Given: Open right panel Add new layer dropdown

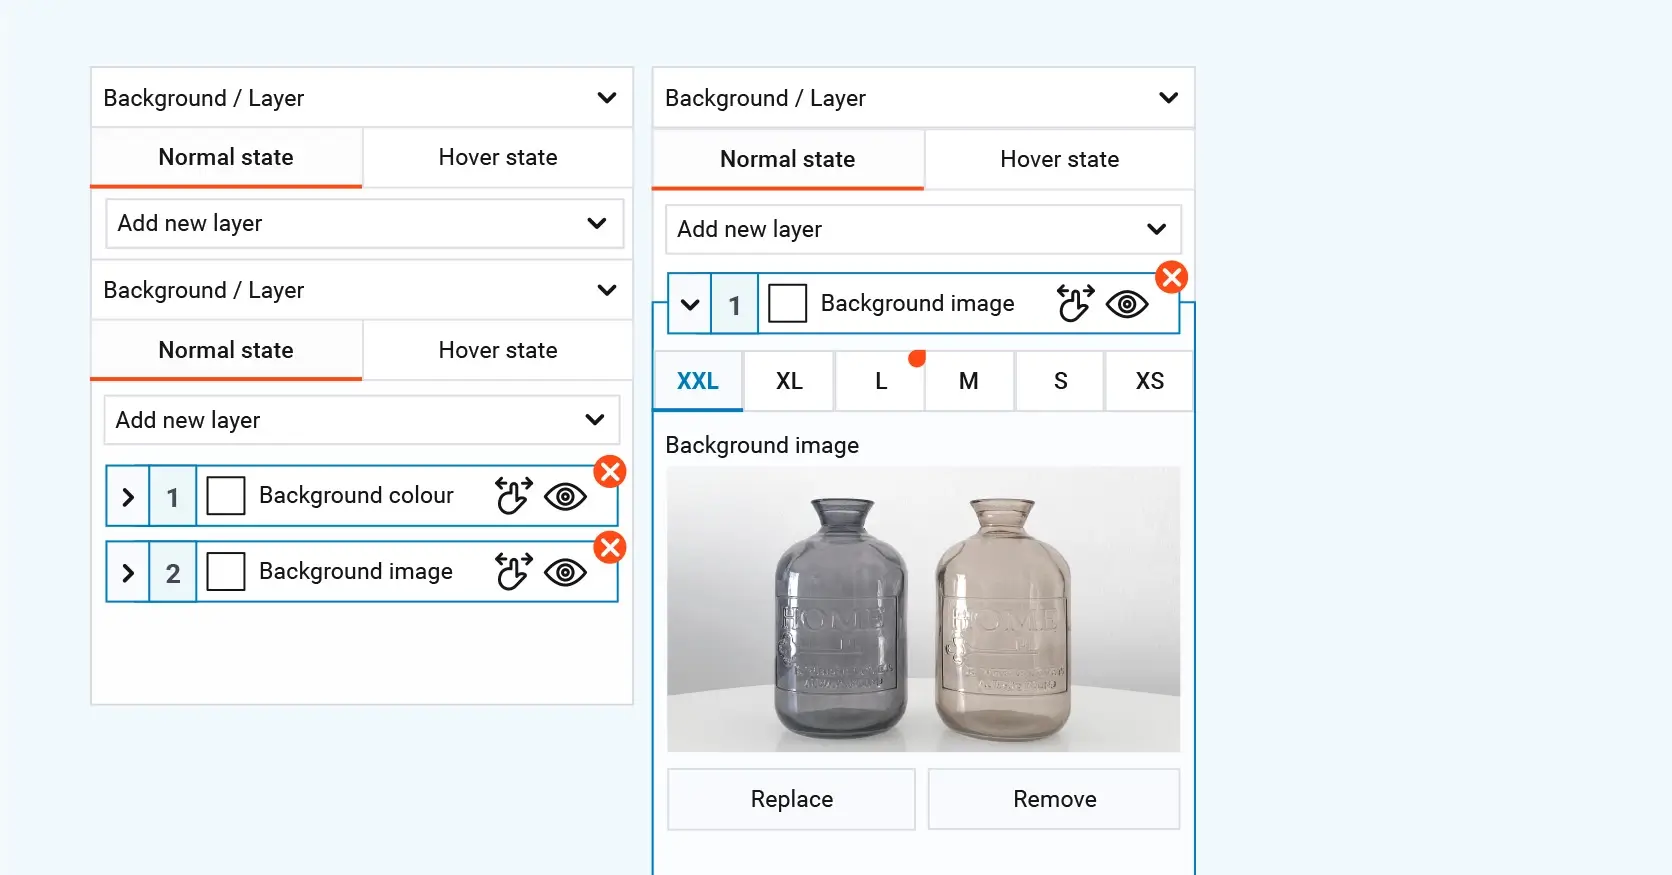Looking at the screenshot, I should (x=924, y=229).
